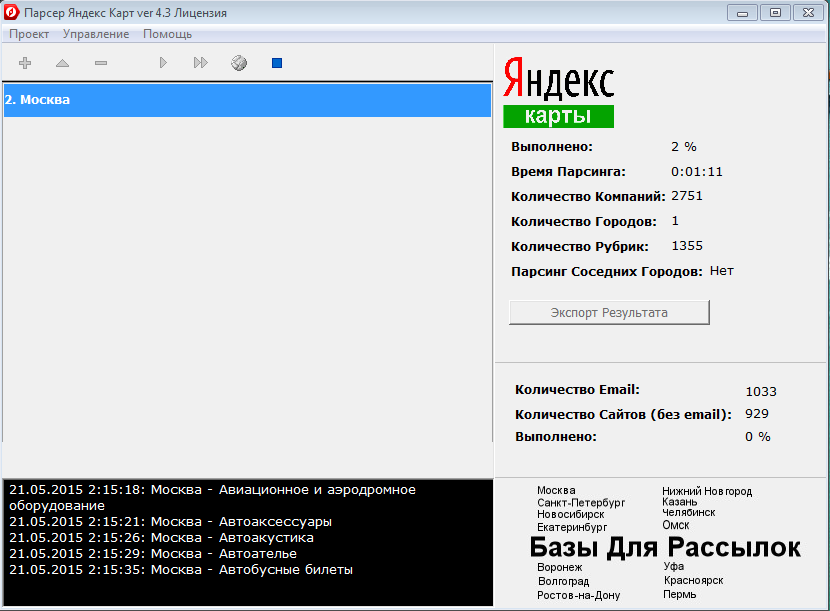This screenshot has width=830, height=611.
Task: Click the Экспорт Результата button
Action: [609, 312]
